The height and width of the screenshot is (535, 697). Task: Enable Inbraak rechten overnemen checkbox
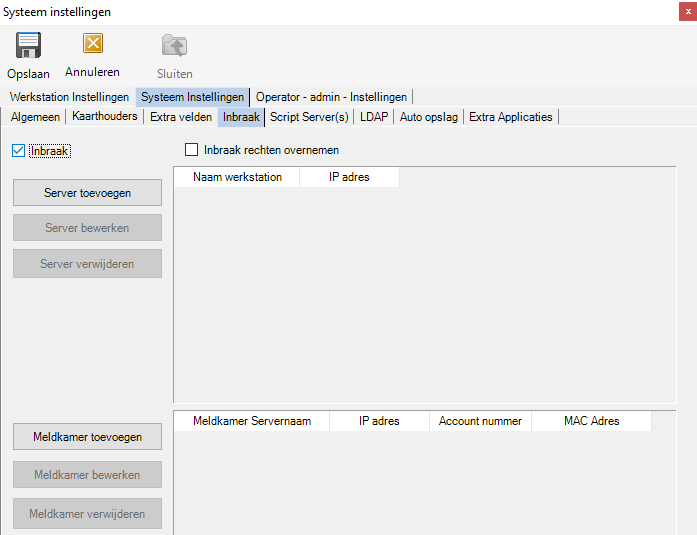point(191,150)
